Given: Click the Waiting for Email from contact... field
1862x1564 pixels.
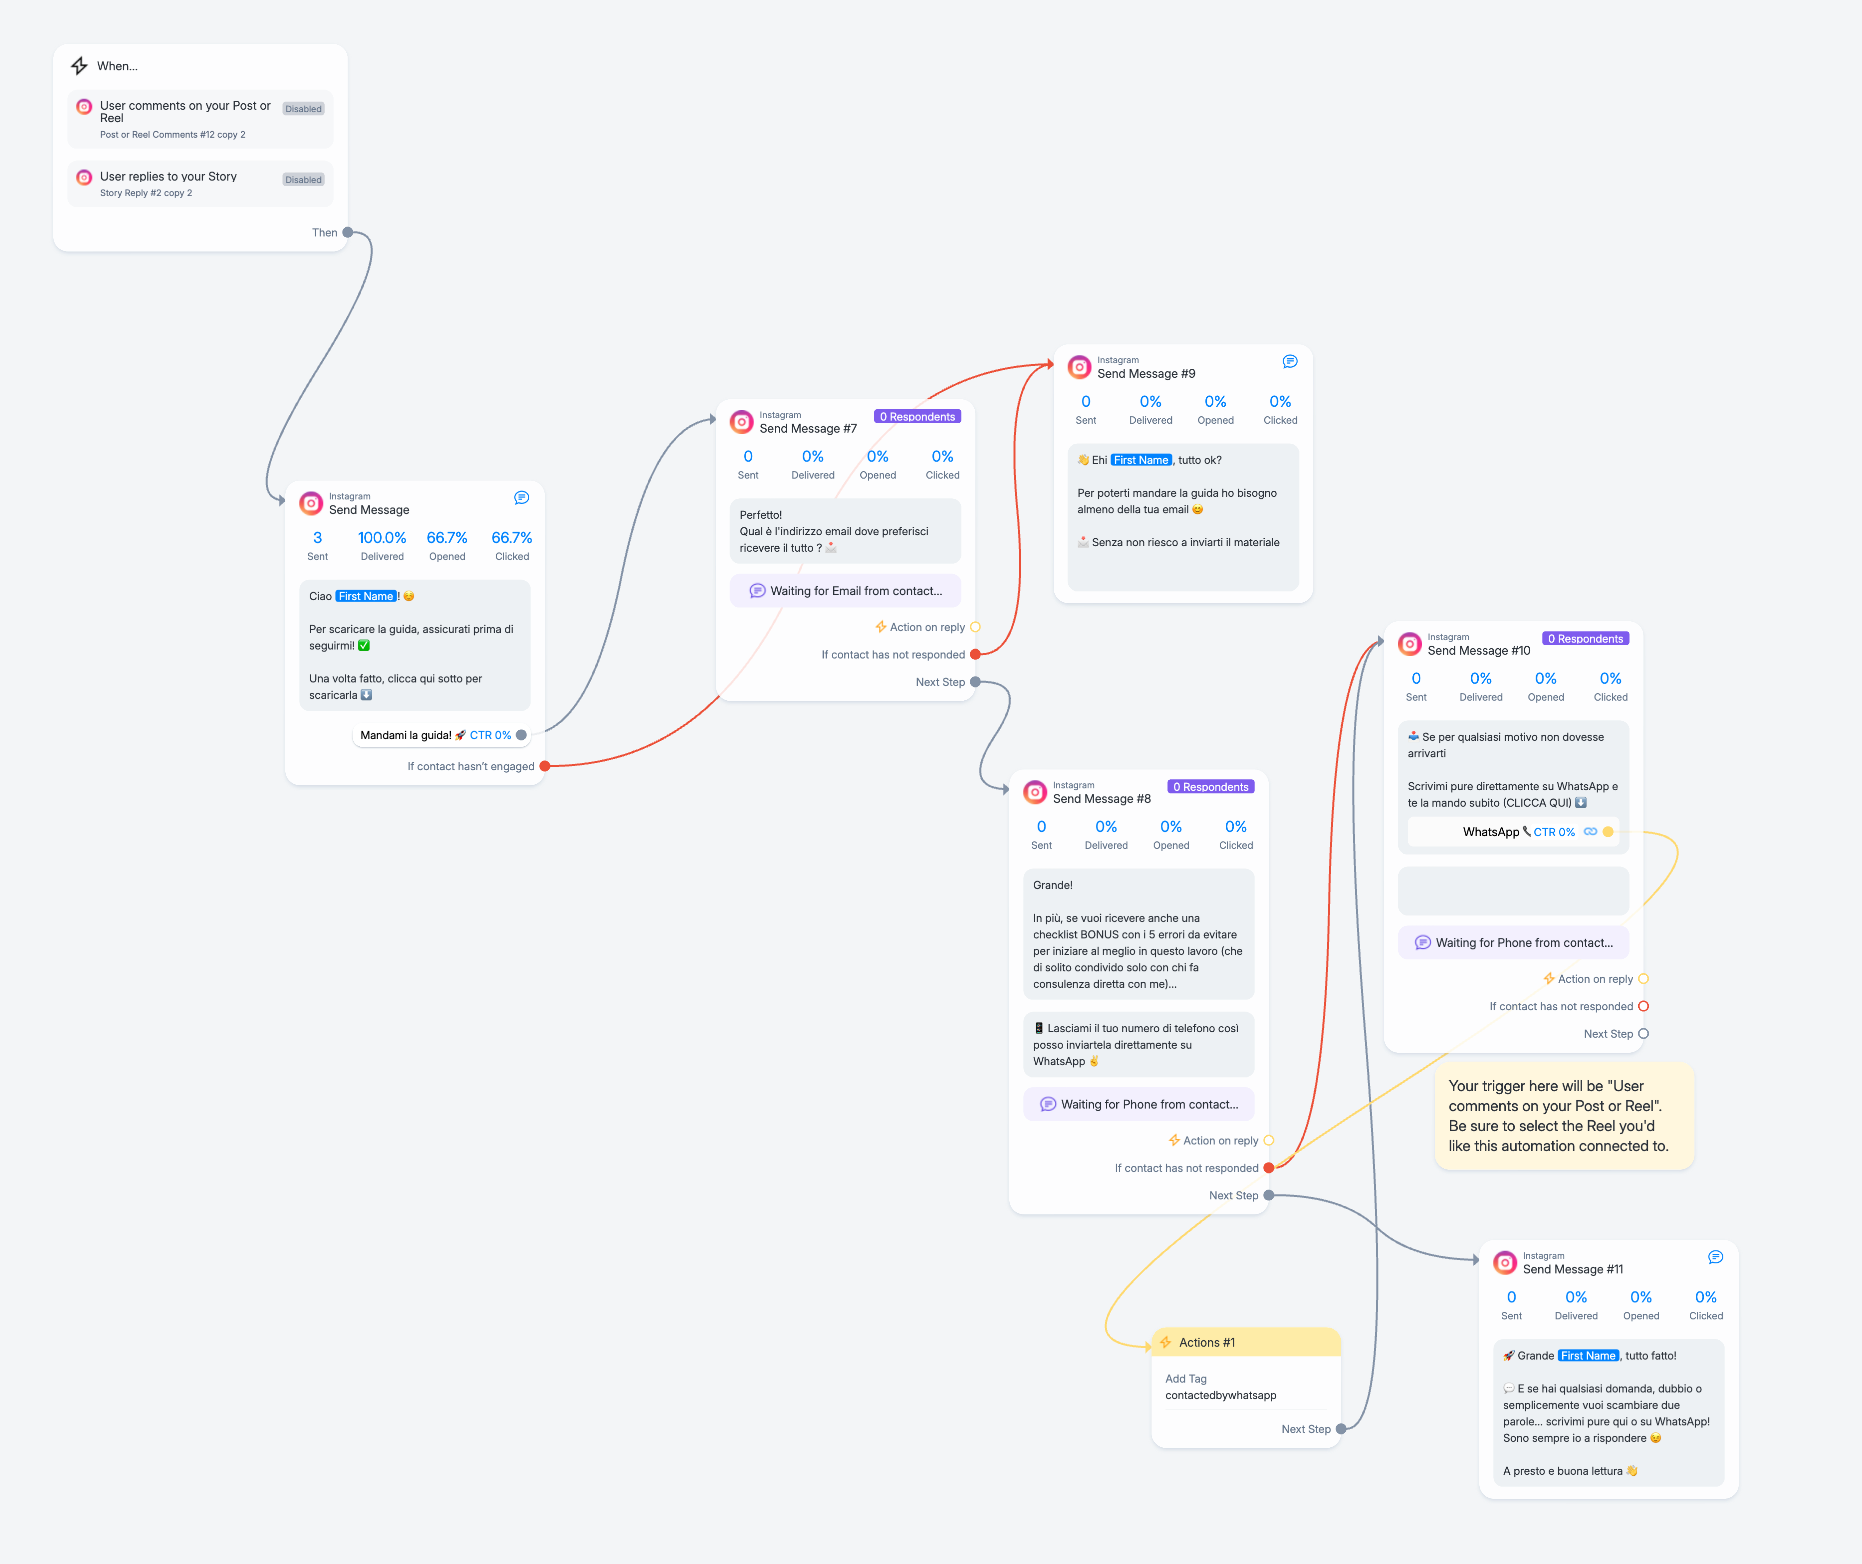Looking at the screenshot, I should click(x=845, y=591).
